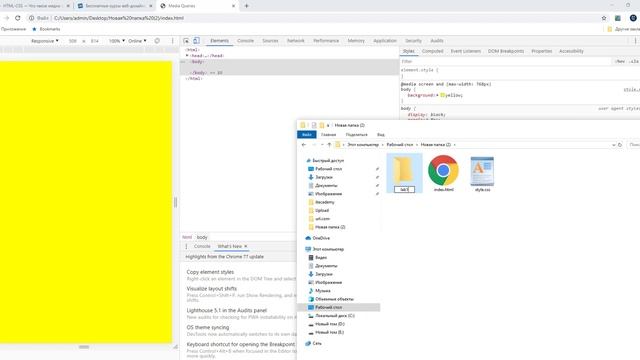
Task: Close the Media Queries tab
Action: click(233, 6)
